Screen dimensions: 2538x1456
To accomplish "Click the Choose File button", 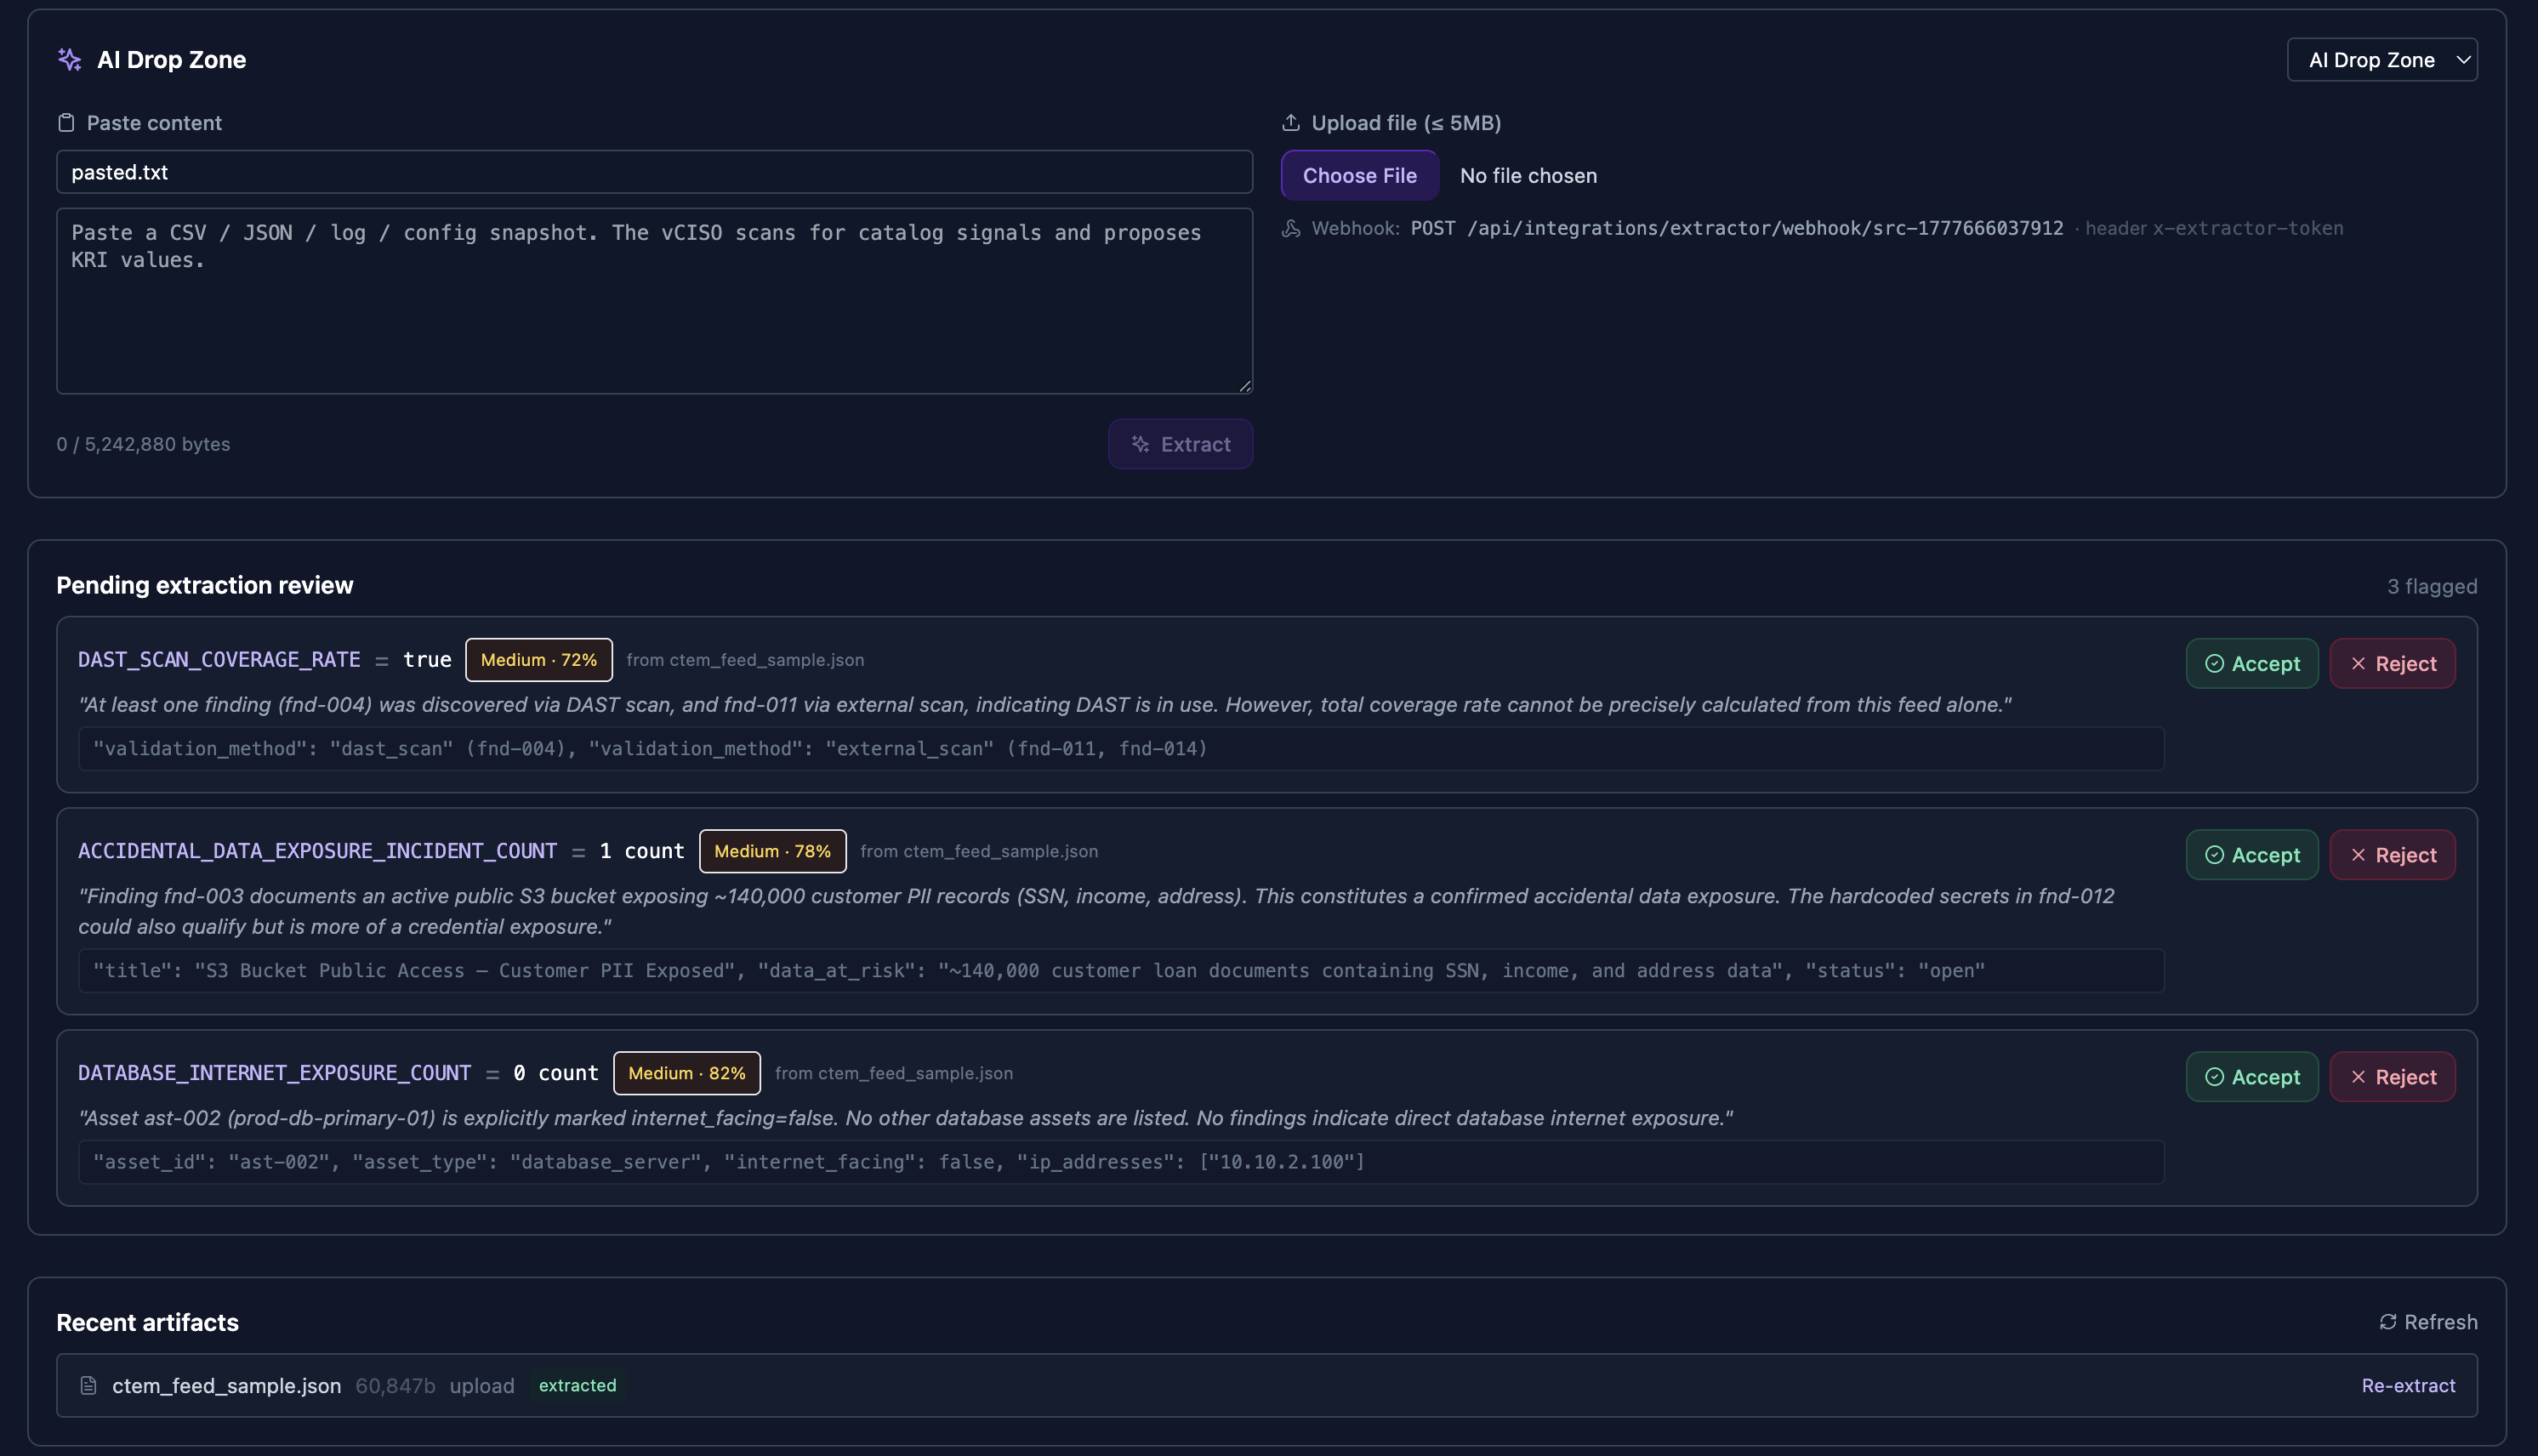I will click(1359, 176).
